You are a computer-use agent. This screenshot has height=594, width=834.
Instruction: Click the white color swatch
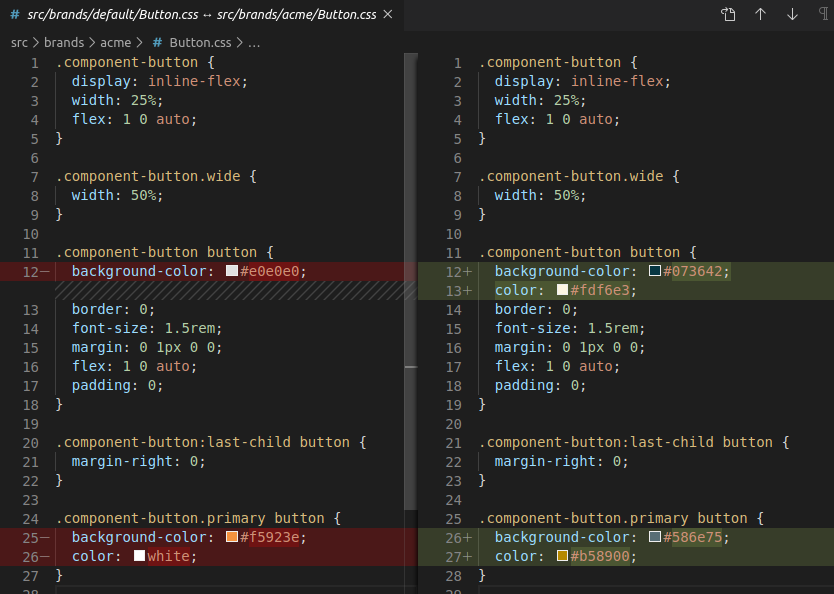[139, 556]
